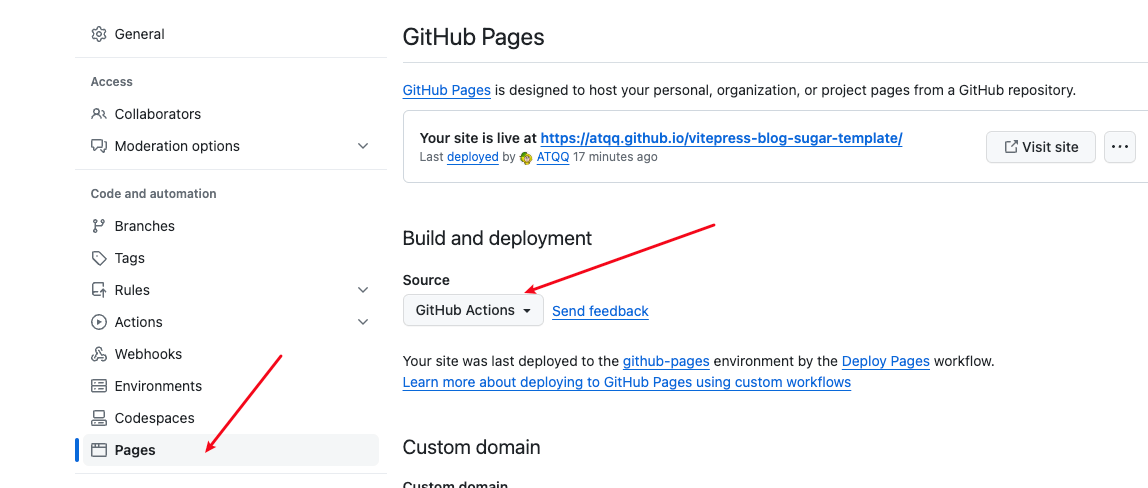Click the Tags label icon
Screen dimensions: 1148x488
point(99,258)
